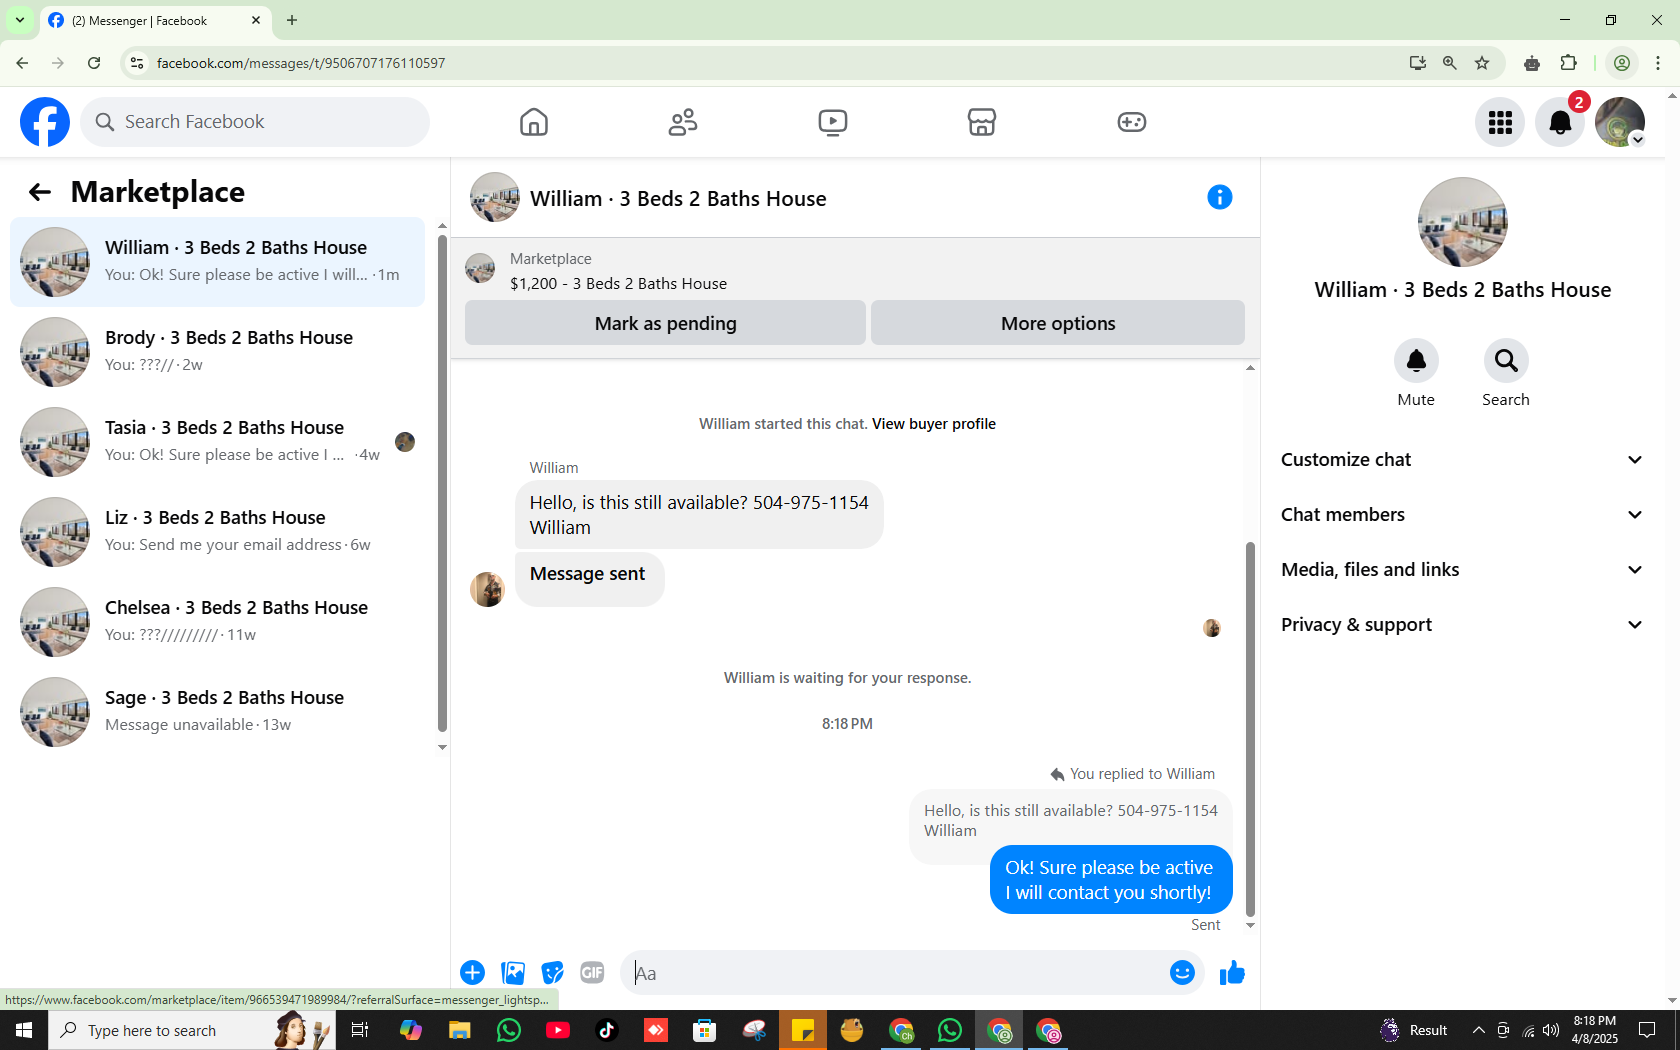The width and height of the screenshot is (1680, 1050).
Task: Open View buyer profile link
Action: click(x=934, y=424)
